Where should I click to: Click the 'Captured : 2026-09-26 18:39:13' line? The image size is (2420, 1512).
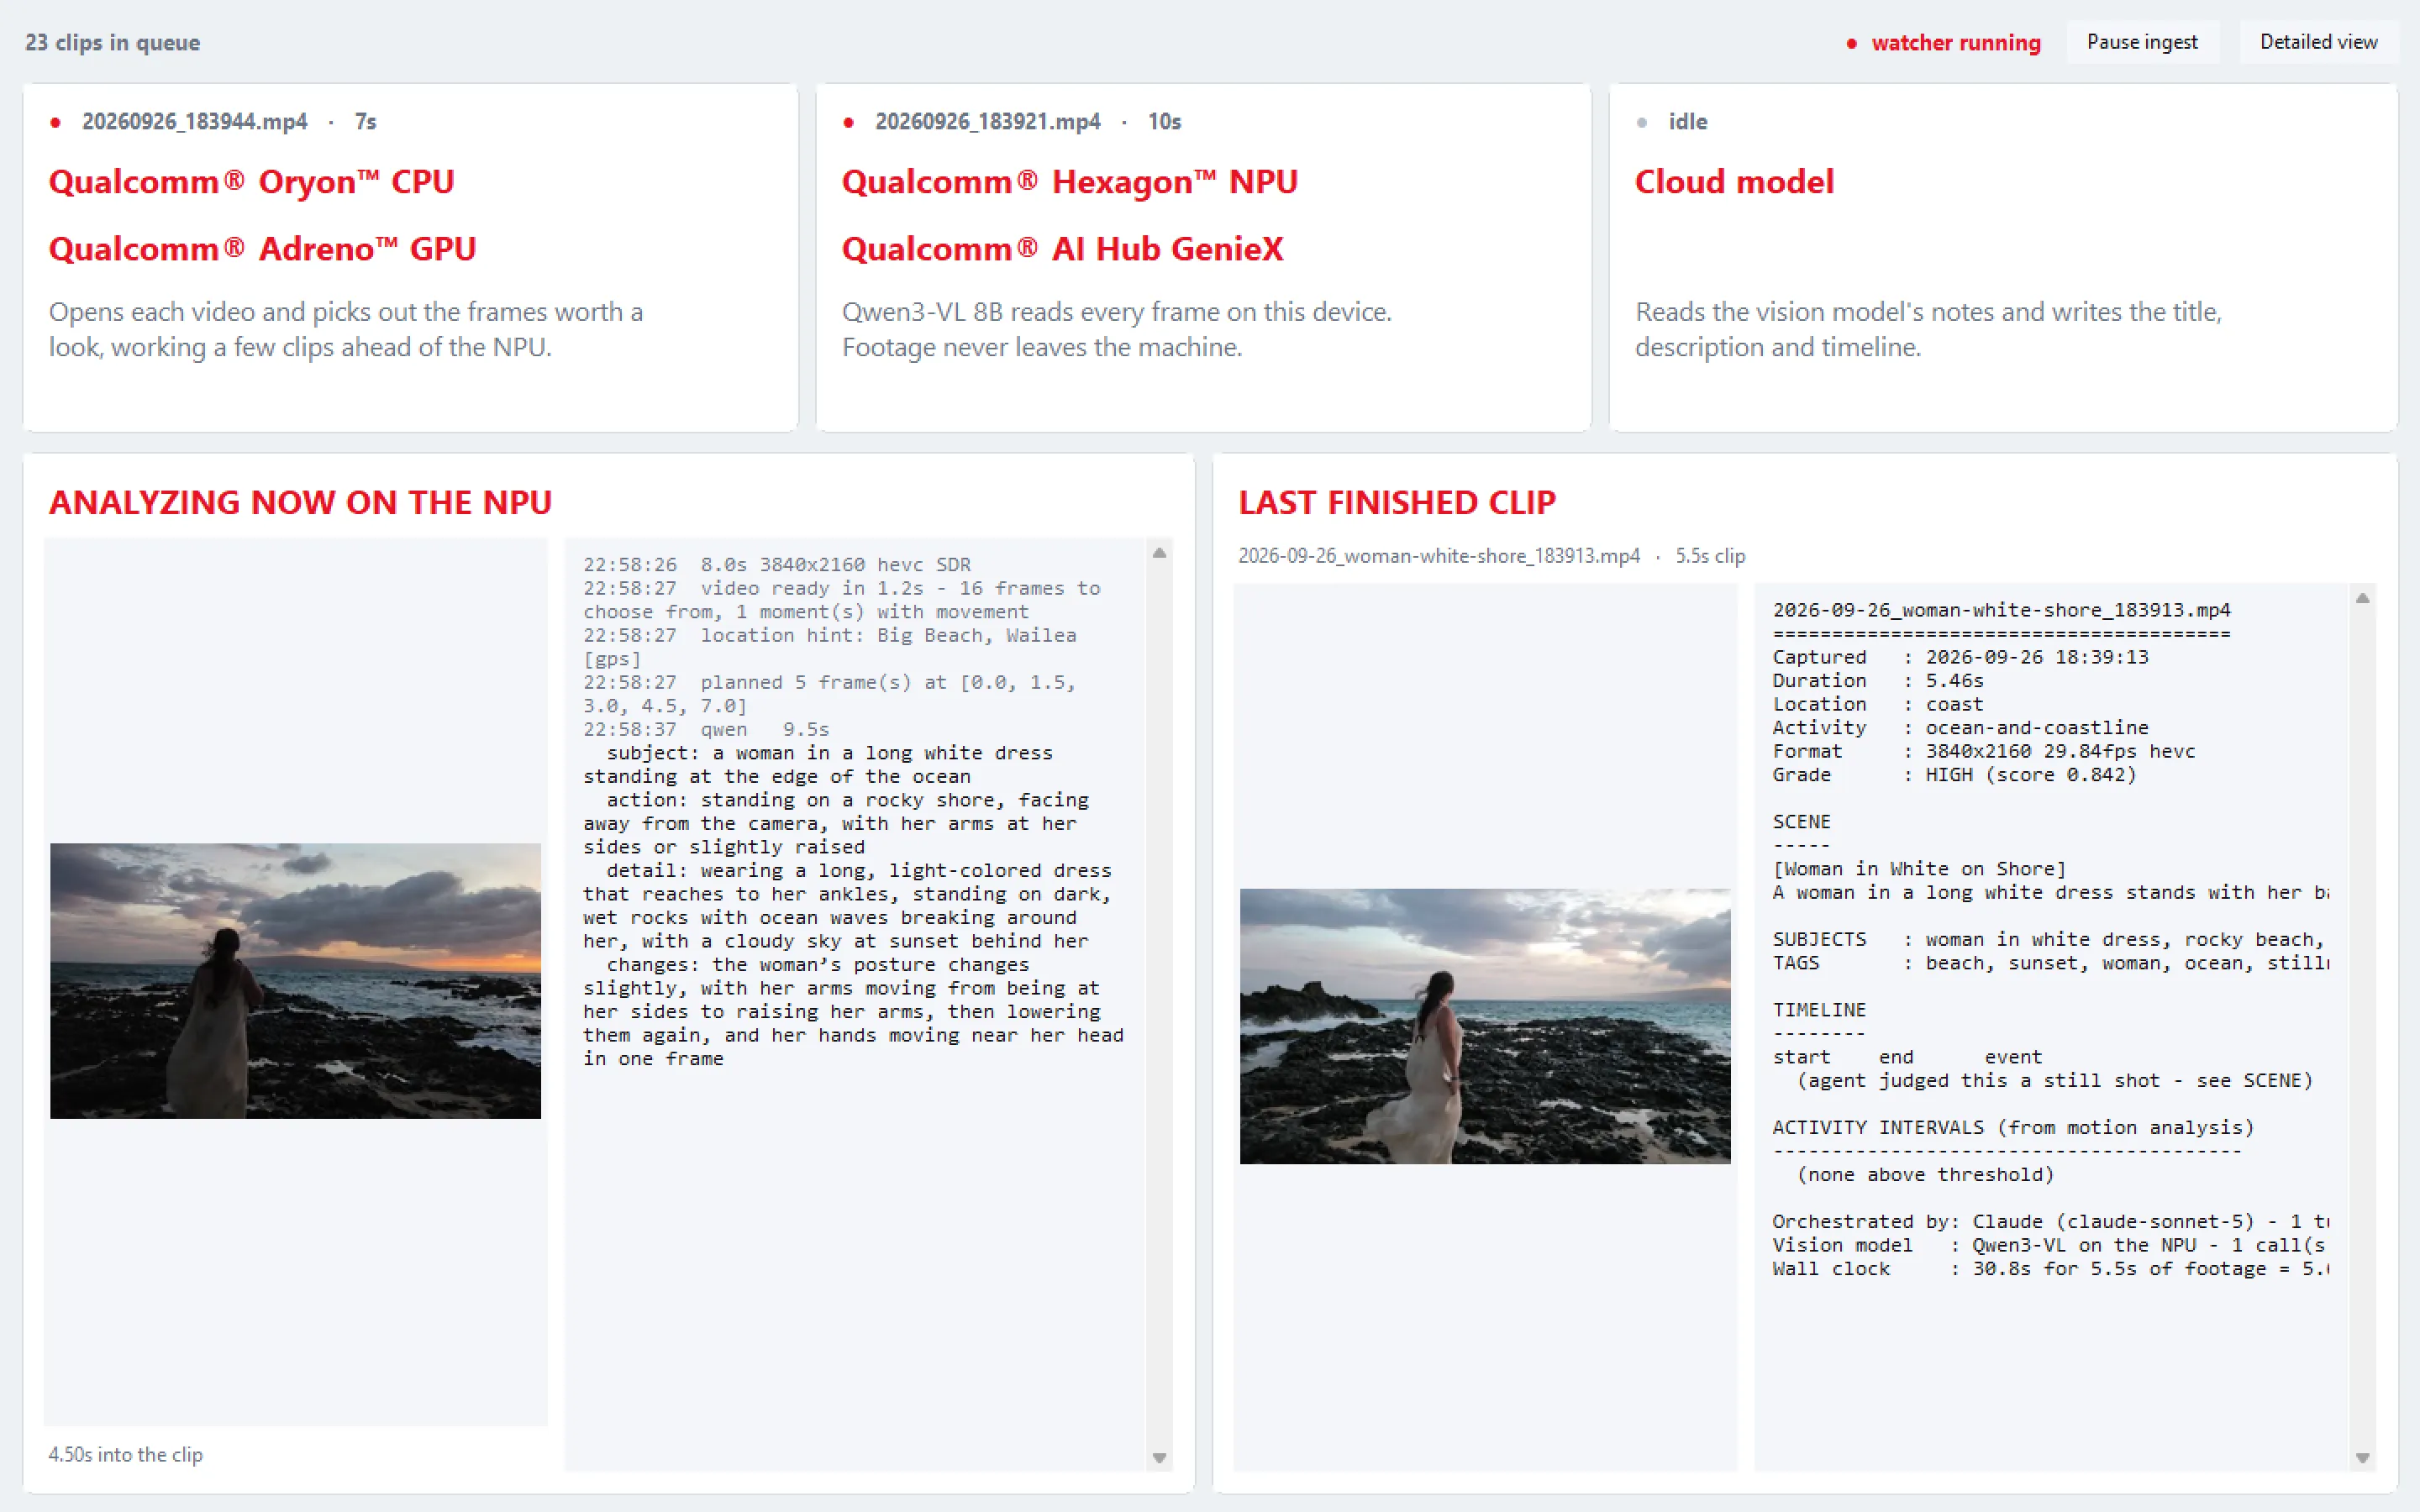[1960, 657]
